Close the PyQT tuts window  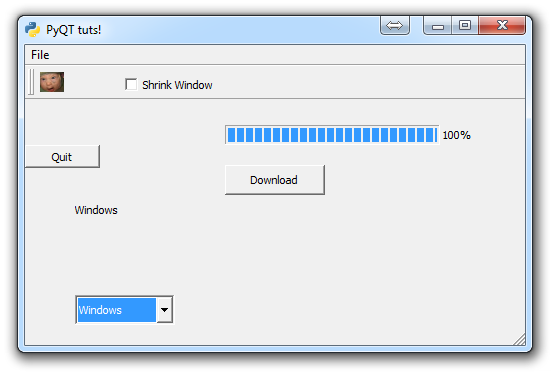pyautogui.click(x=502, y=25)
